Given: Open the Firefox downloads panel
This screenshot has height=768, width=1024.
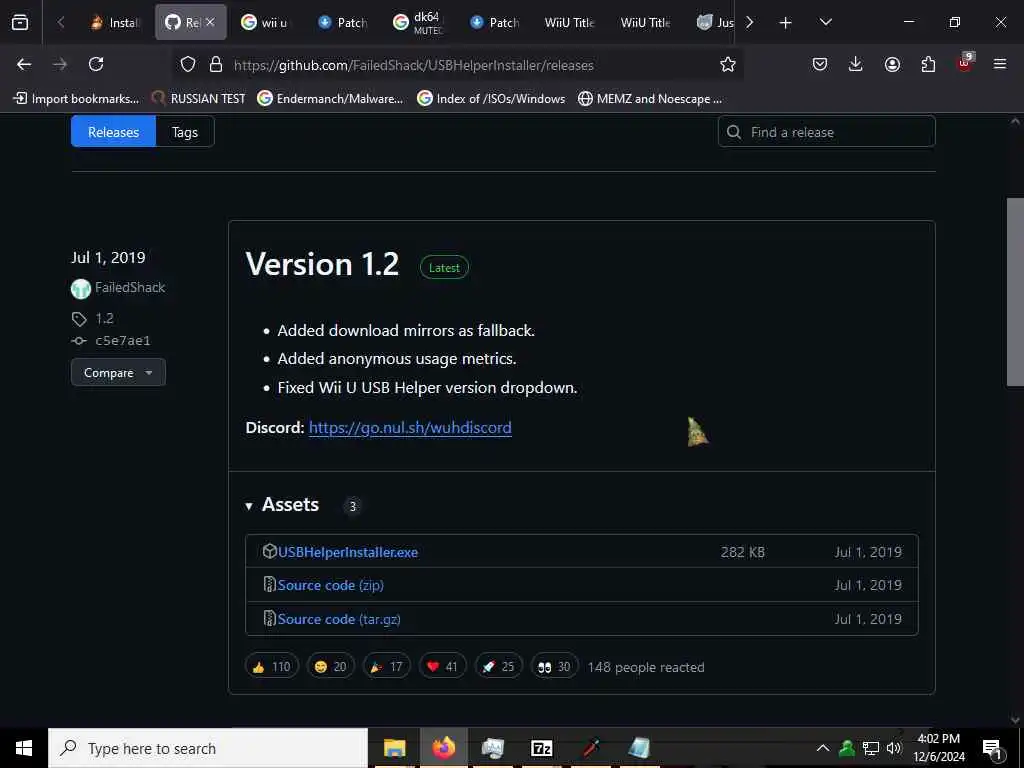Looking at the screenshot, I should (x=856, y=64).
